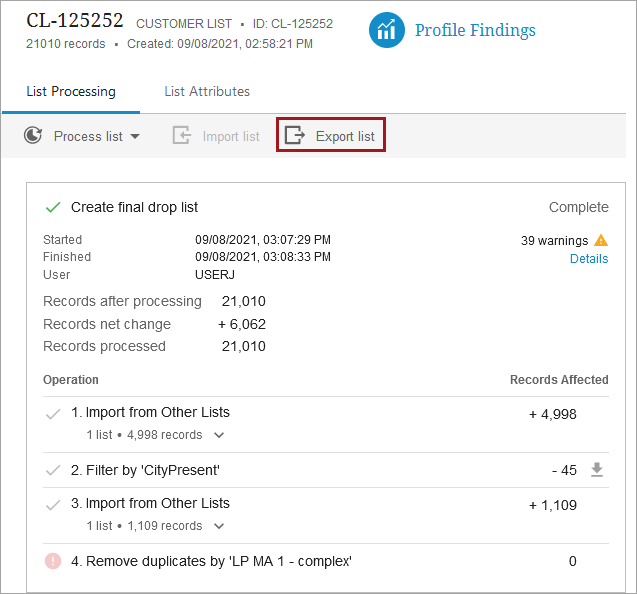Click 1 list • 4,998 records subtext
Screen dimensions: 637x594
pyautogui.click(x=144, y=435)
